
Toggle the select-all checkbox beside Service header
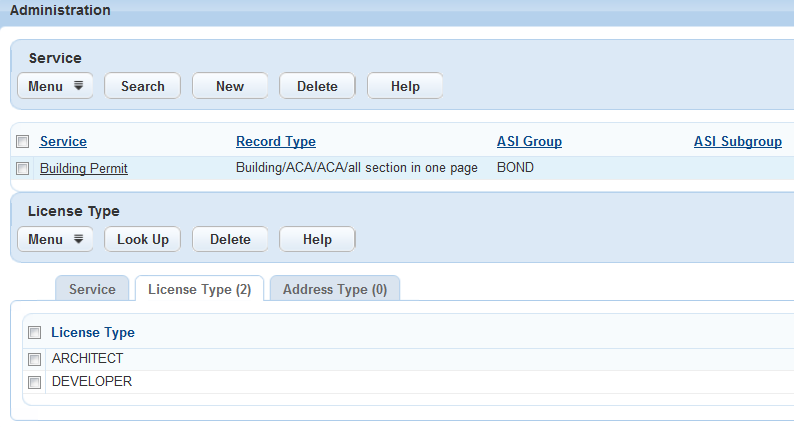click(x=23, y=142)
